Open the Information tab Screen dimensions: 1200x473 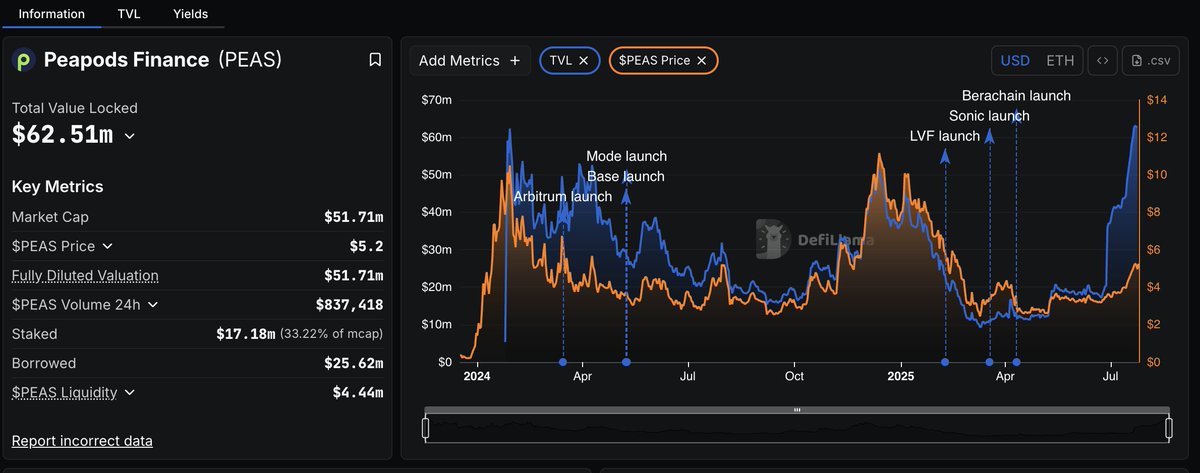[x=52, y=14]
